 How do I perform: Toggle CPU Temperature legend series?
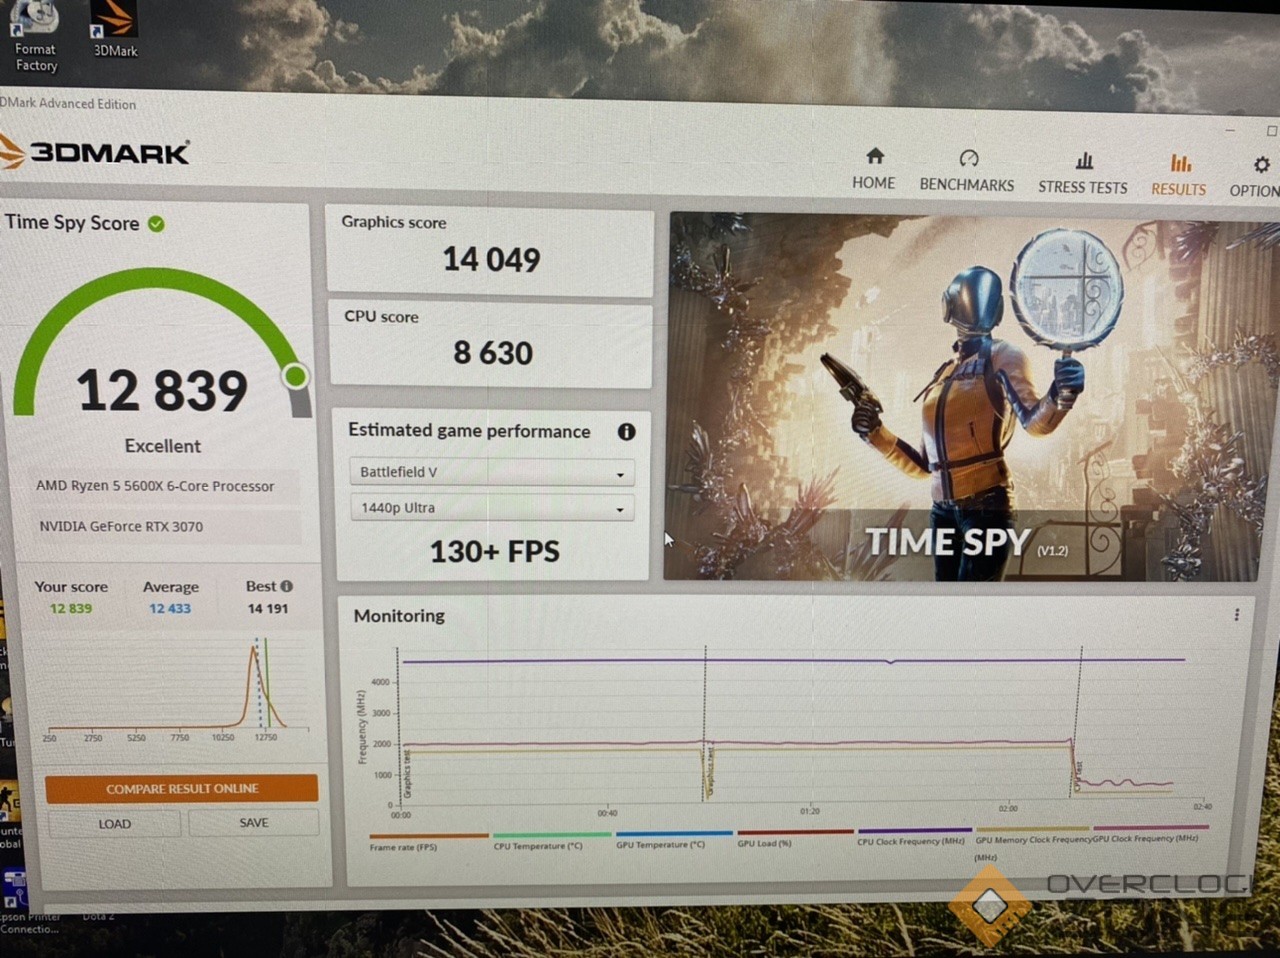pyautogui.click(x=551, y=840)
